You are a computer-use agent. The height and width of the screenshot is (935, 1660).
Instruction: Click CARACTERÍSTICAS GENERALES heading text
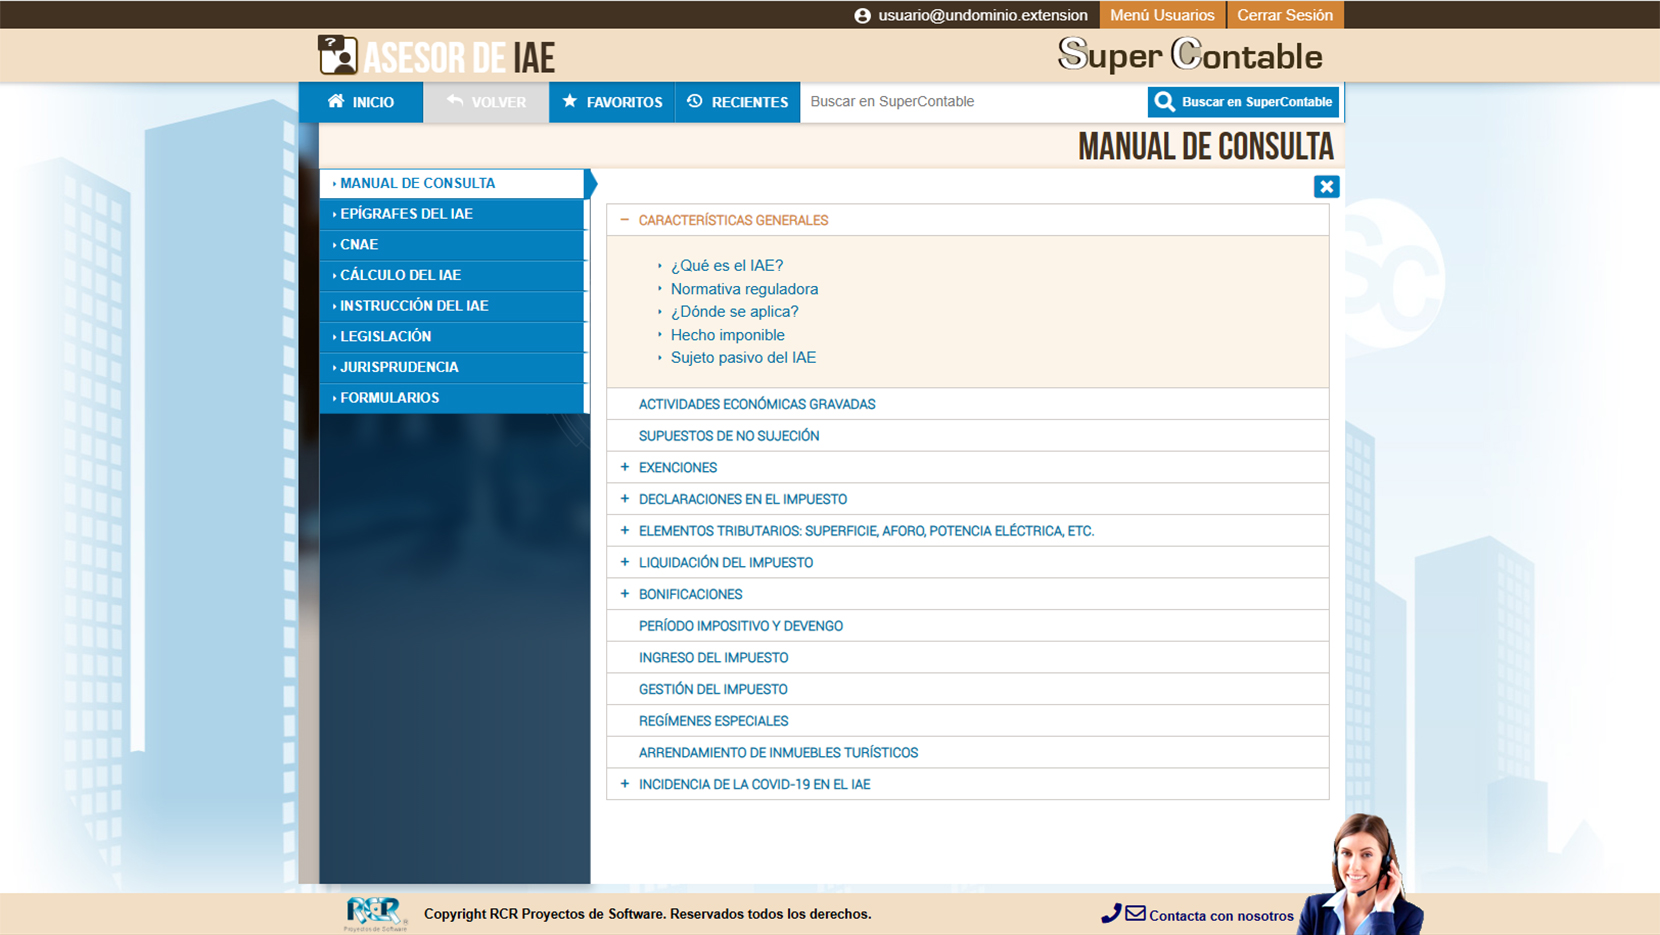tap(733, 220)
